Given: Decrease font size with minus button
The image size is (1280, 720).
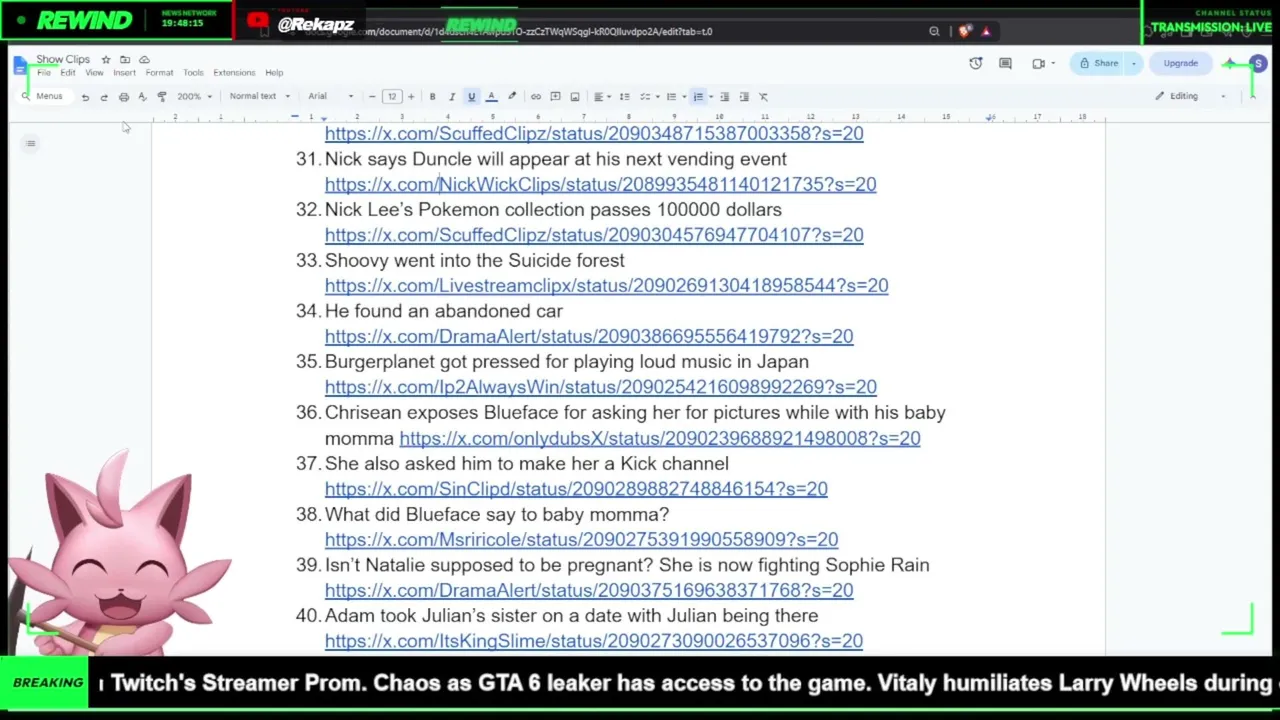Looking at the screenshot, I should 372,97.
